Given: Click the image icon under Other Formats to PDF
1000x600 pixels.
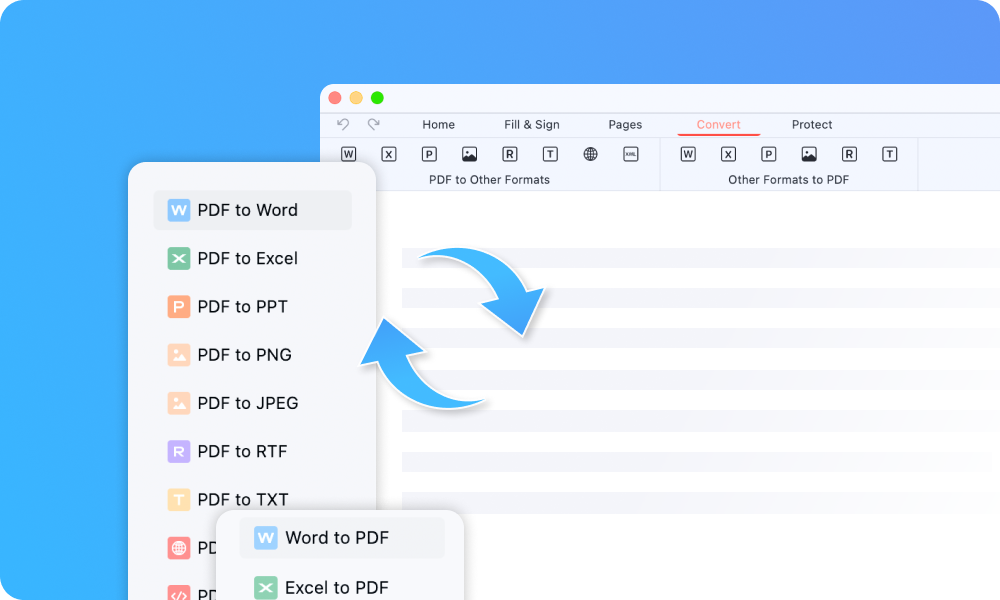Looking at the screenshot, I should click(809, 154).
